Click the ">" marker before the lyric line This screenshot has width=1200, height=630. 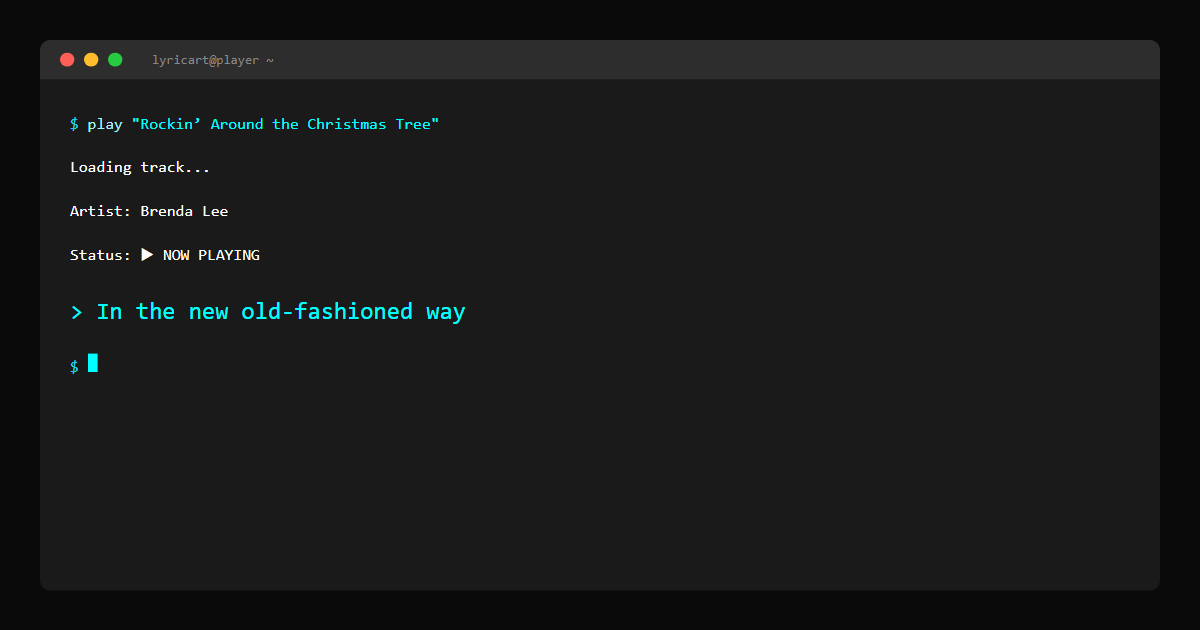click(76, 312)
